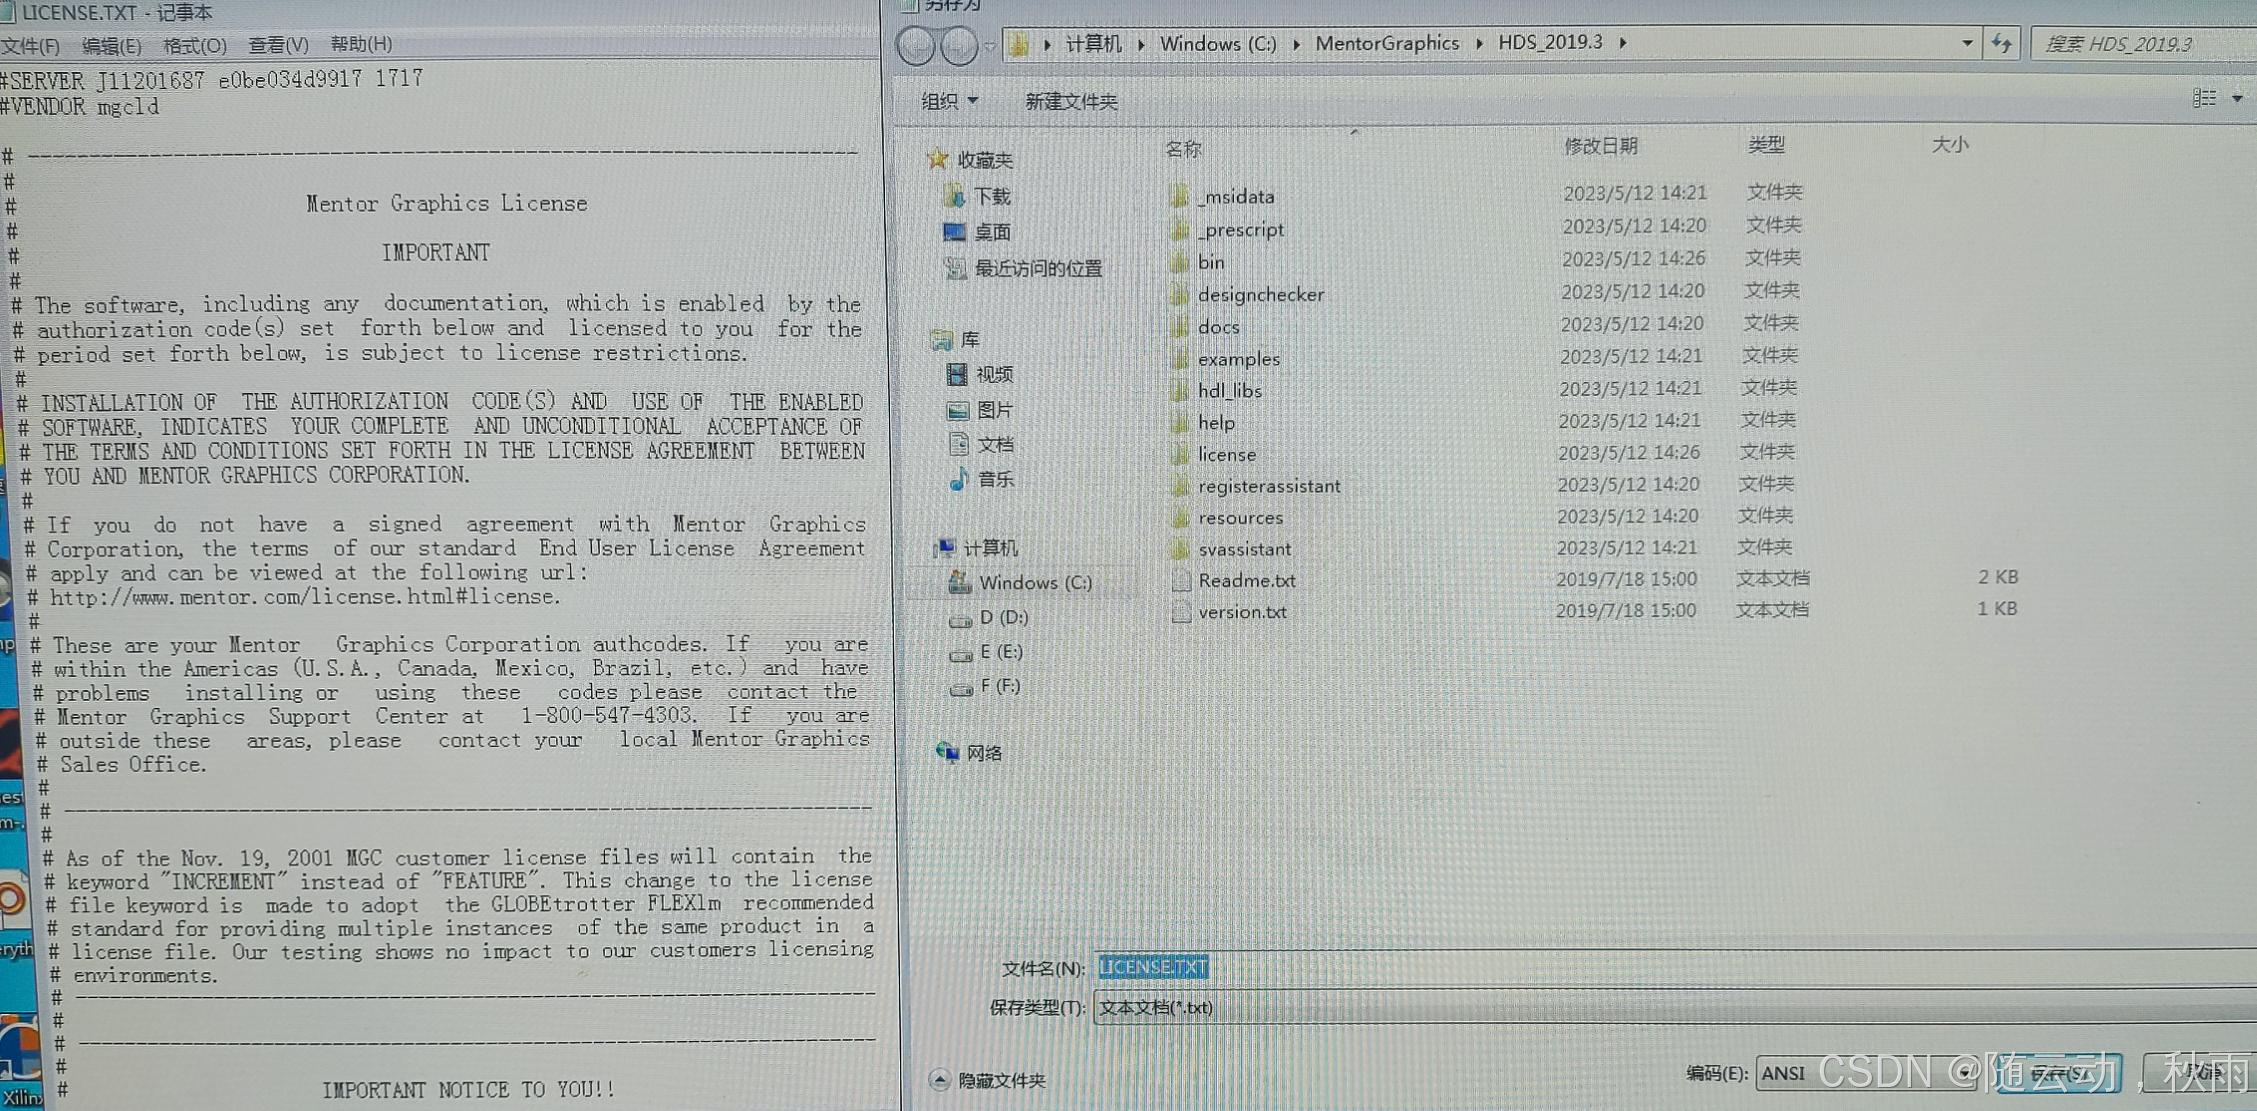Click the back navigation arrow button
Image resolution: width=2257 pixels, height=1111 pixels.
[x=915, y=46]
